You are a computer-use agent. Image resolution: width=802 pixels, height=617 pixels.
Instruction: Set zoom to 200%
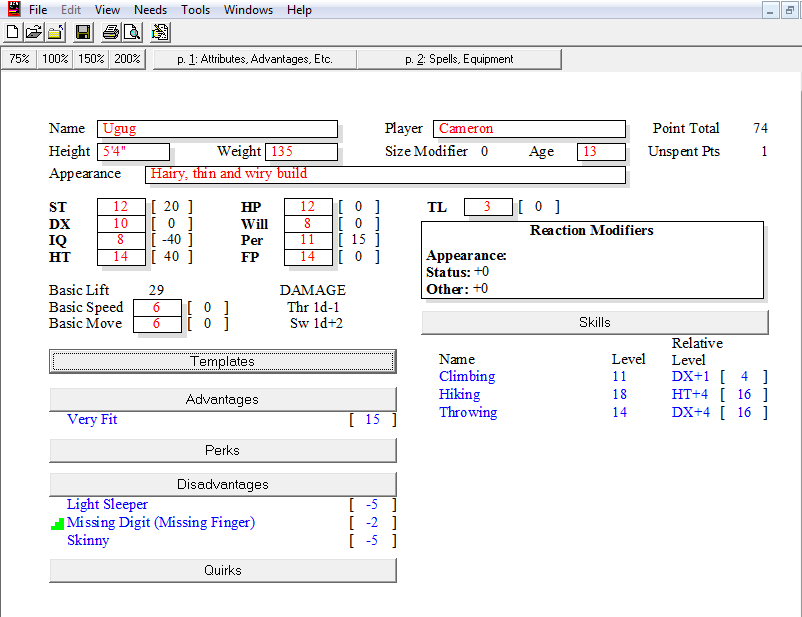coord(127,59)
